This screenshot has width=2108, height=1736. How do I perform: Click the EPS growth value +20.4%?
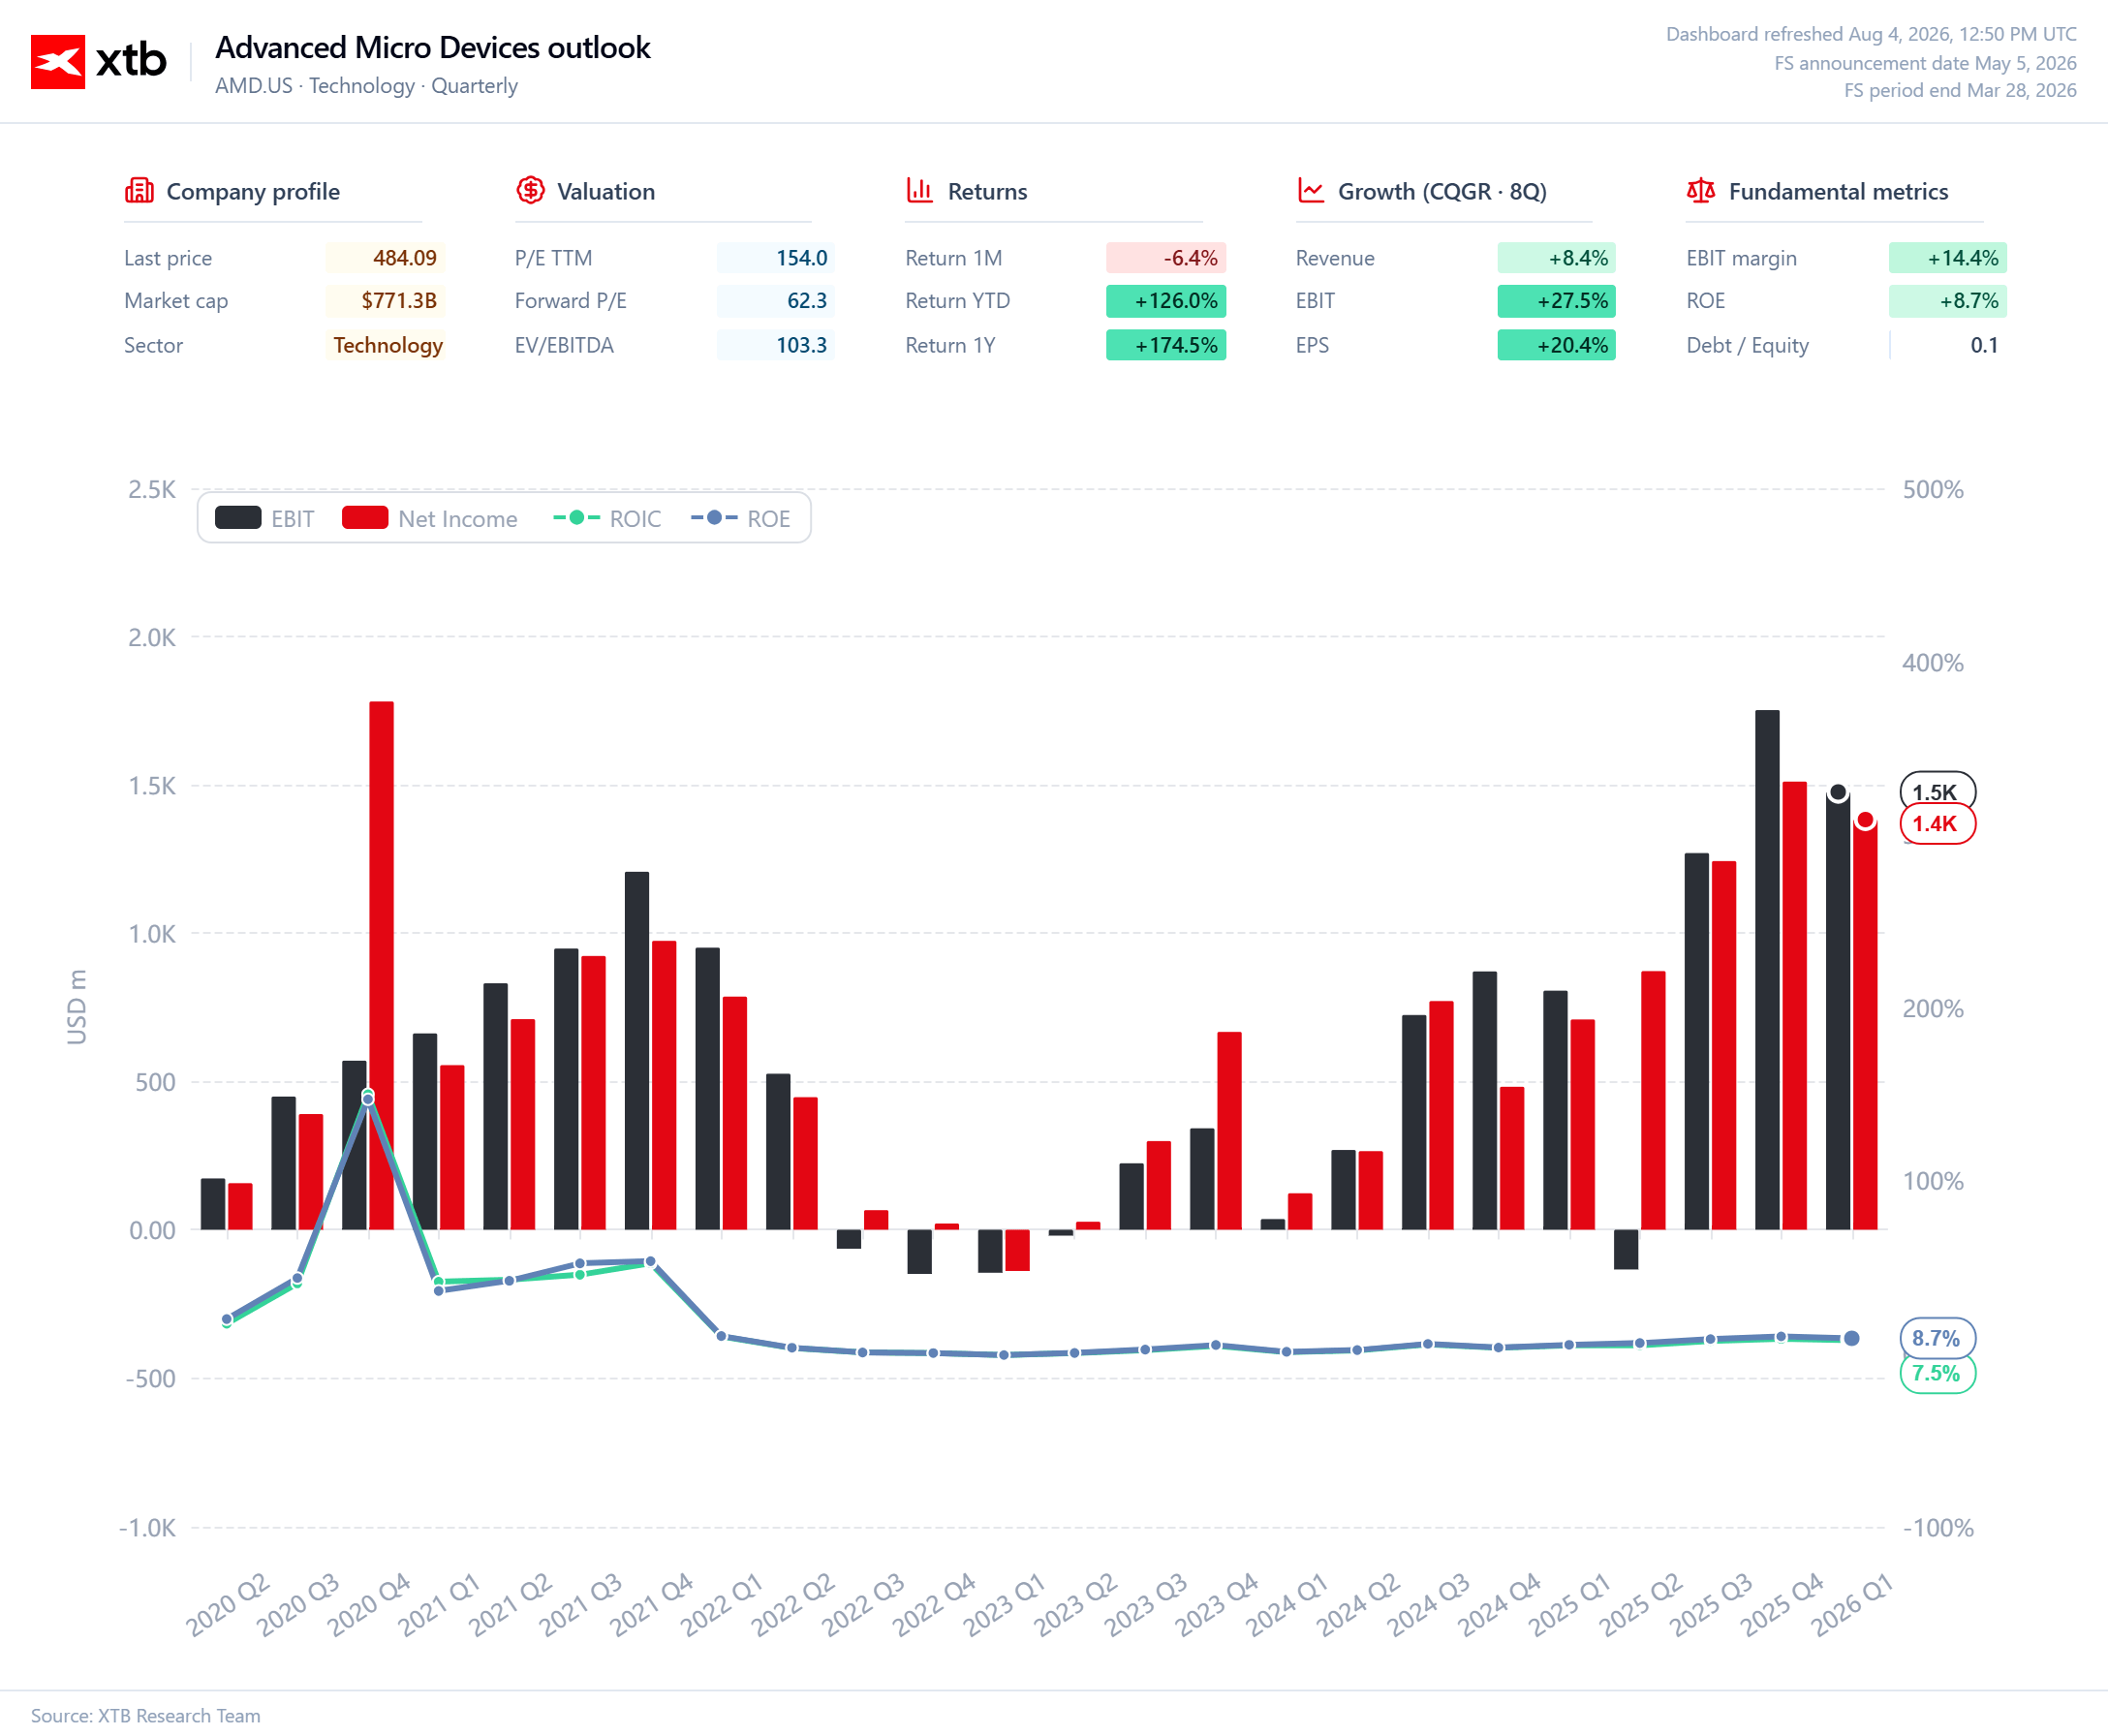(1556, 345)
